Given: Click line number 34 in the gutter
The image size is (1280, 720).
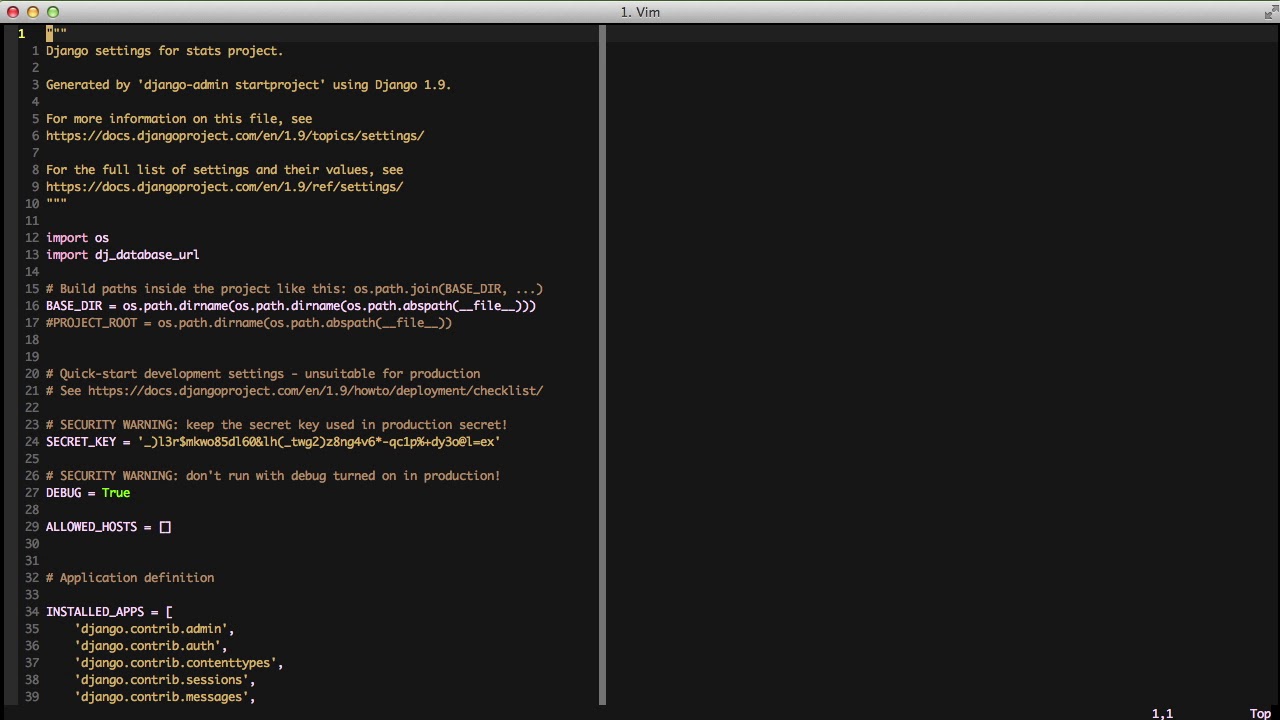Looking at the screenshot, I should (32, 612).
